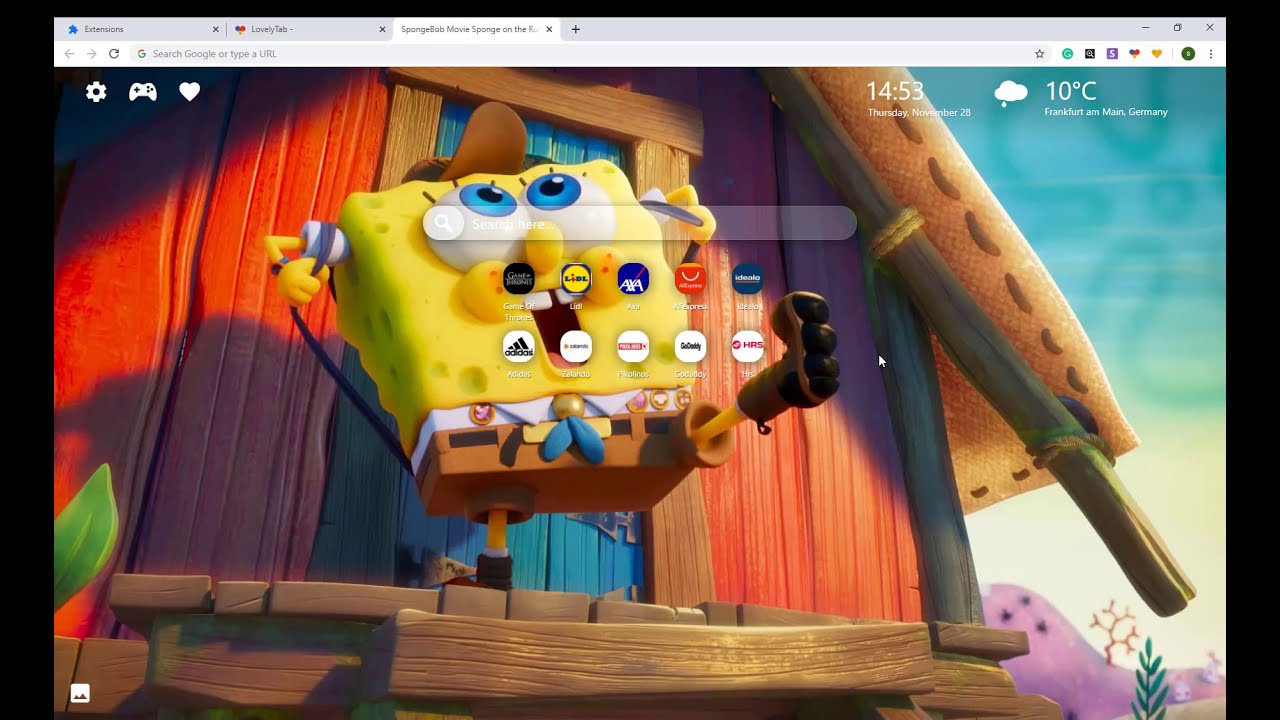Open the Lidl shortcut

576,279
